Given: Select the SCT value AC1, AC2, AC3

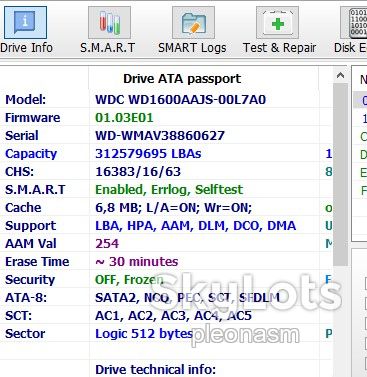Looking at the screenshot, I should pos(173,316).
